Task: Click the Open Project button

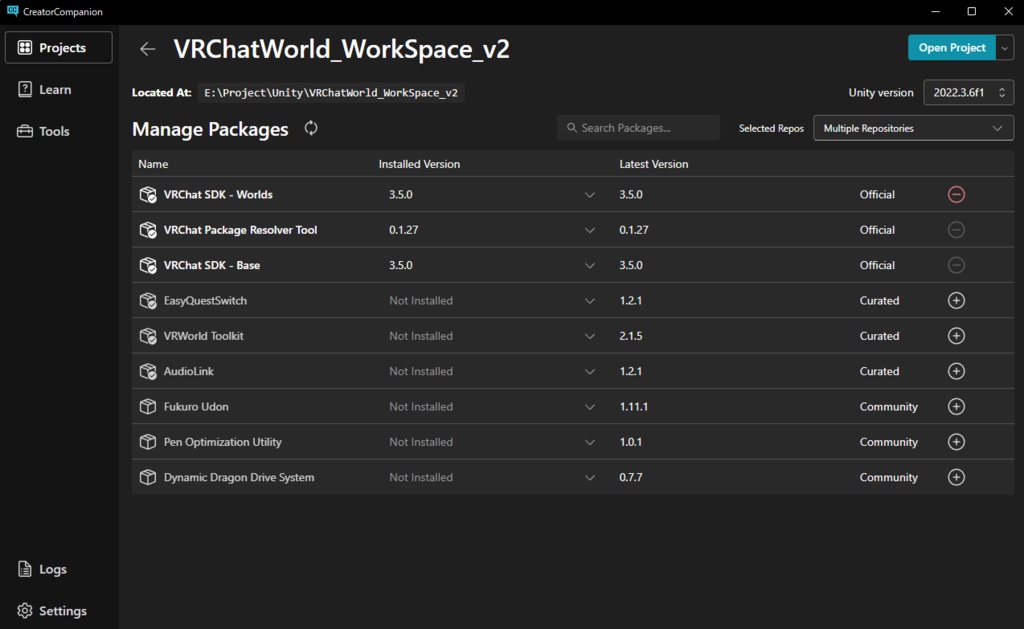Action: pyautogui.click(x=952, y=48)
